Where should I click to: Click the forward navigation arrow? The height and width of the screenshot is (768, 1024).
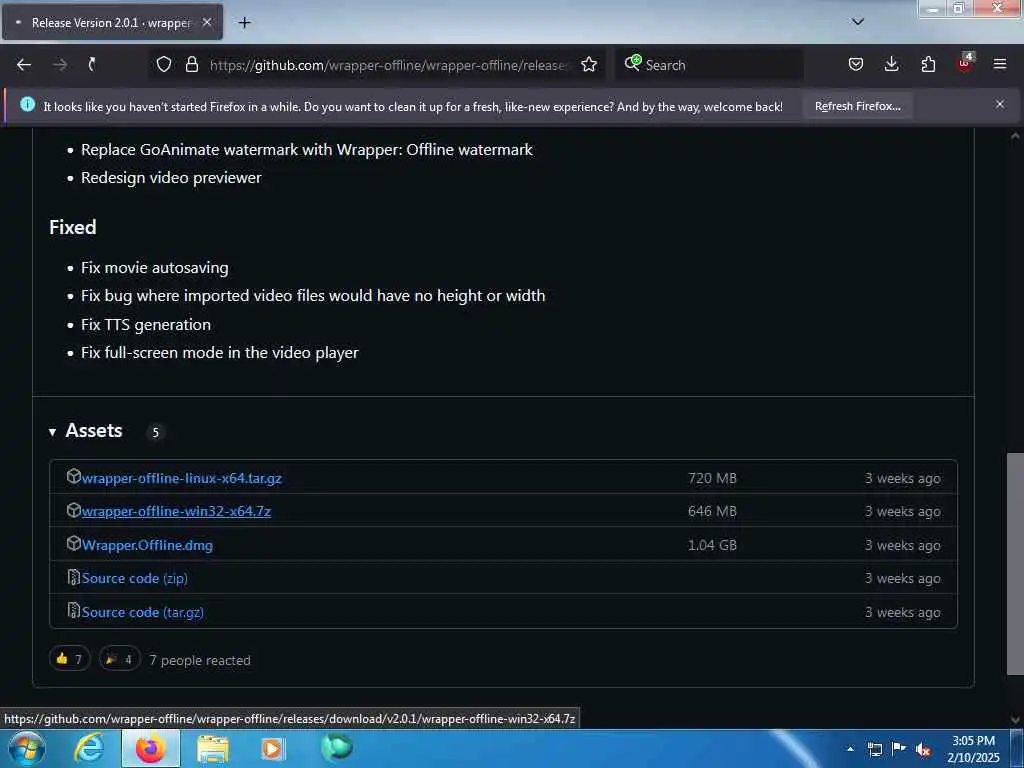coord(60,65)
